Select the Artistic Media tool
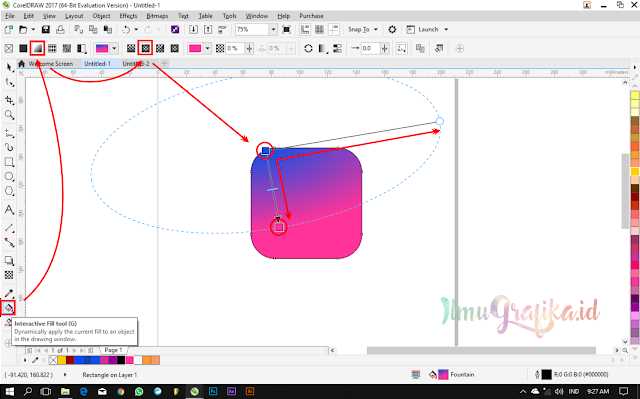This screenshot has height=399, width=640. [x=9, y=147]
